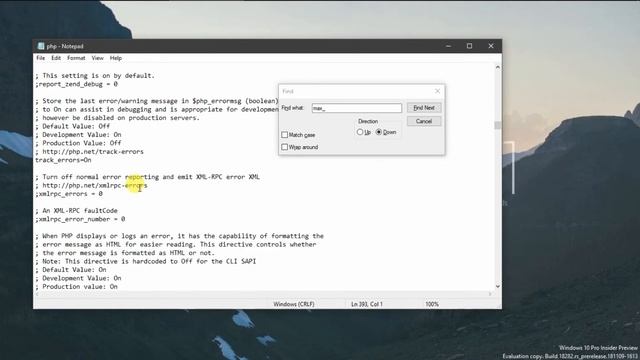Cancel the Find dialog
Image resolution: width=640 pixels, height=360 pixels.
tap(424, 121)
